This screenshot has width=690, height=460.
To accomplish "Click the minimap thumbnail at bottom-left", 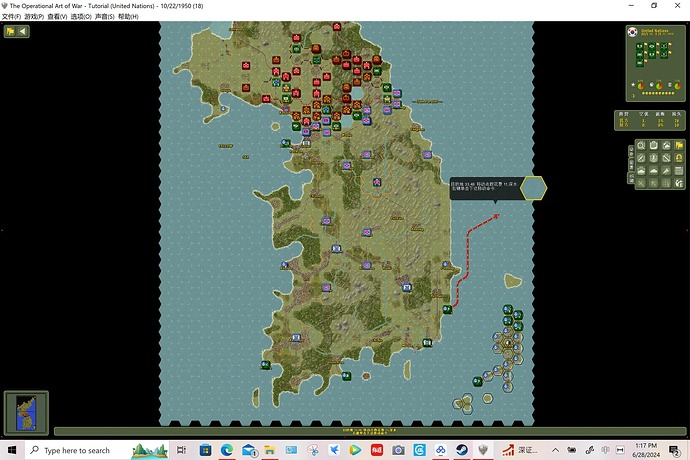I will pyautogui.click(x=26, y=412).
